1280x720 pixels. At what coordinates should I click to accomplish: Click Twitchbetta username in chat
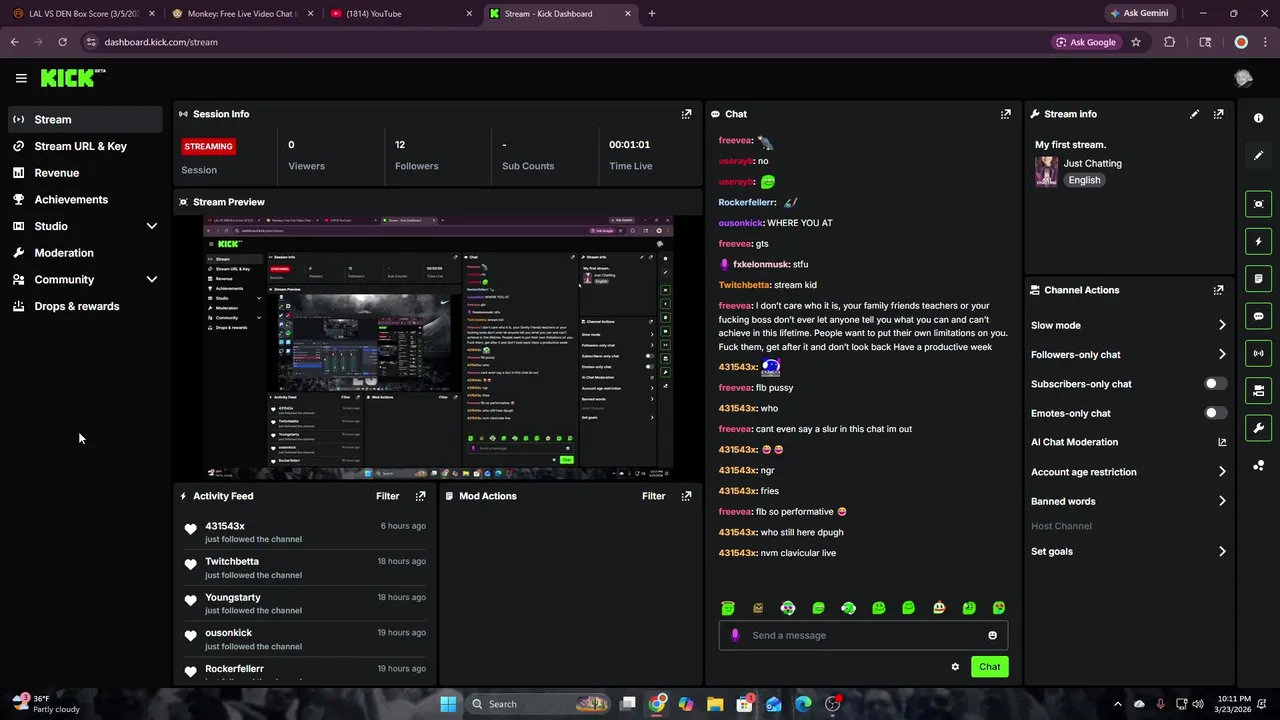point(744,285)
